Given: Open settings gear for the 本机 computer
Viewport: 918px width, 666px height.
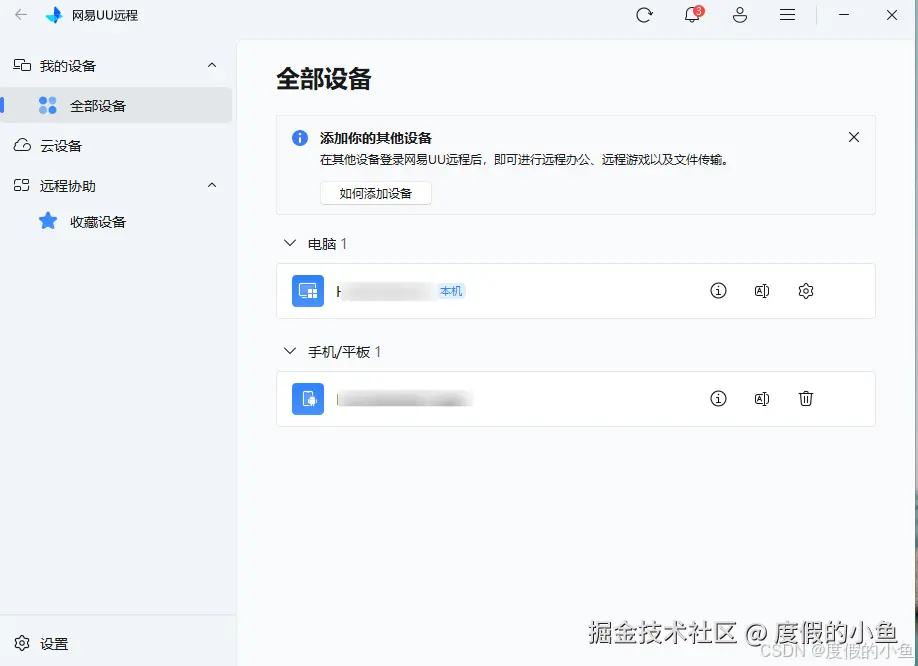Looking at the screenshot, I should 805,290.
